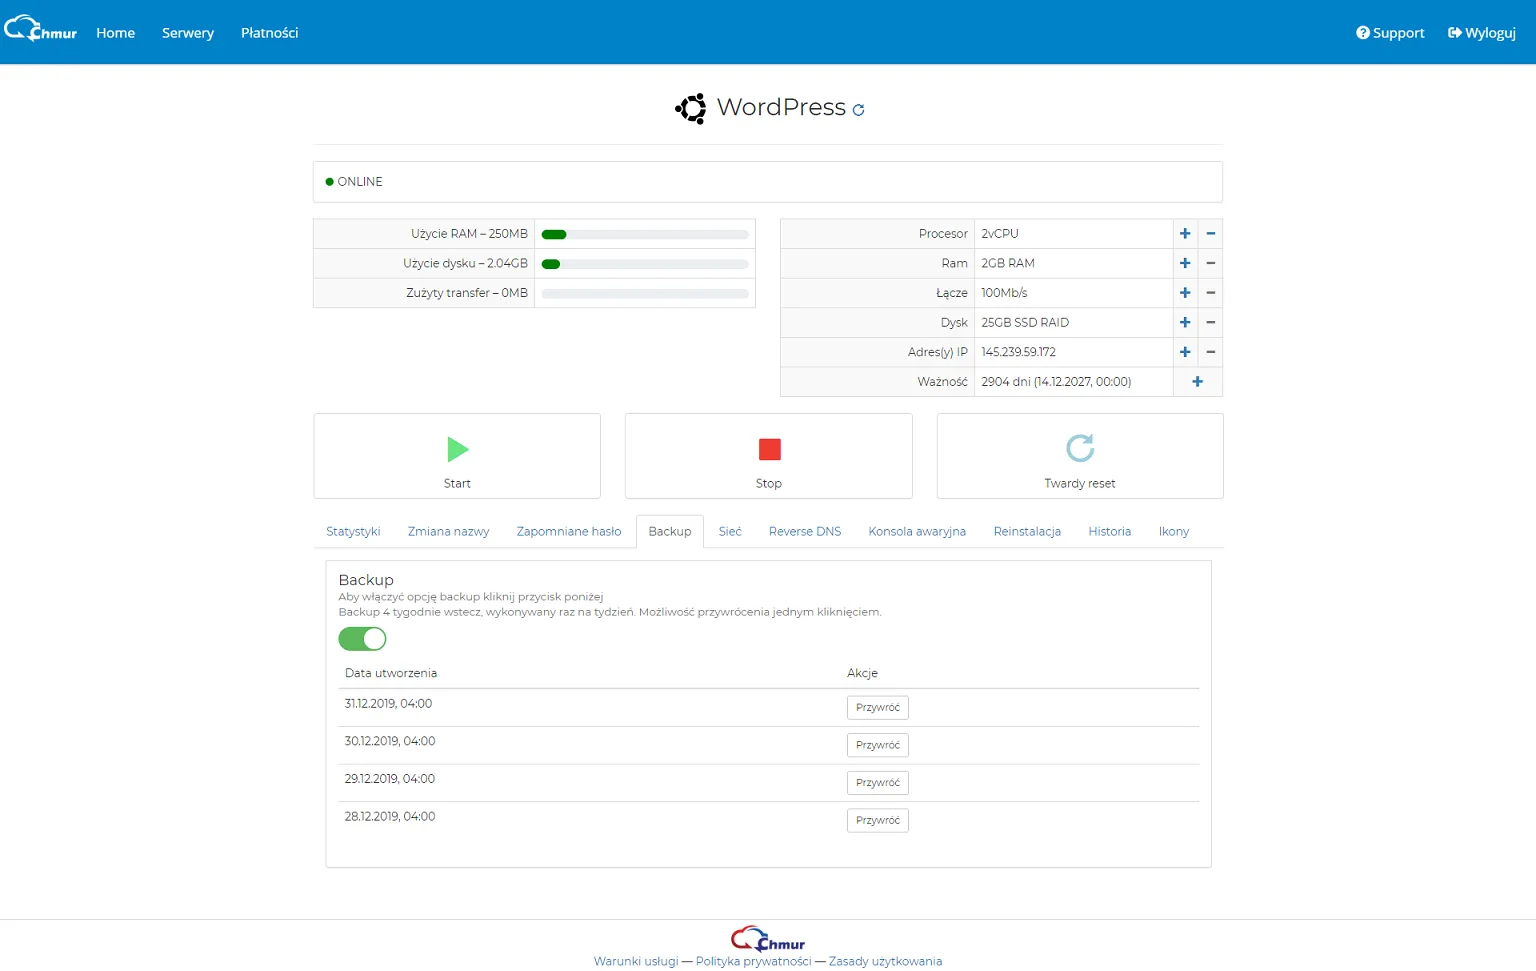1536x971 pixels.
Task: Restore the 30.12.2019 backup with Przywróć
Action: coord(878,745)
